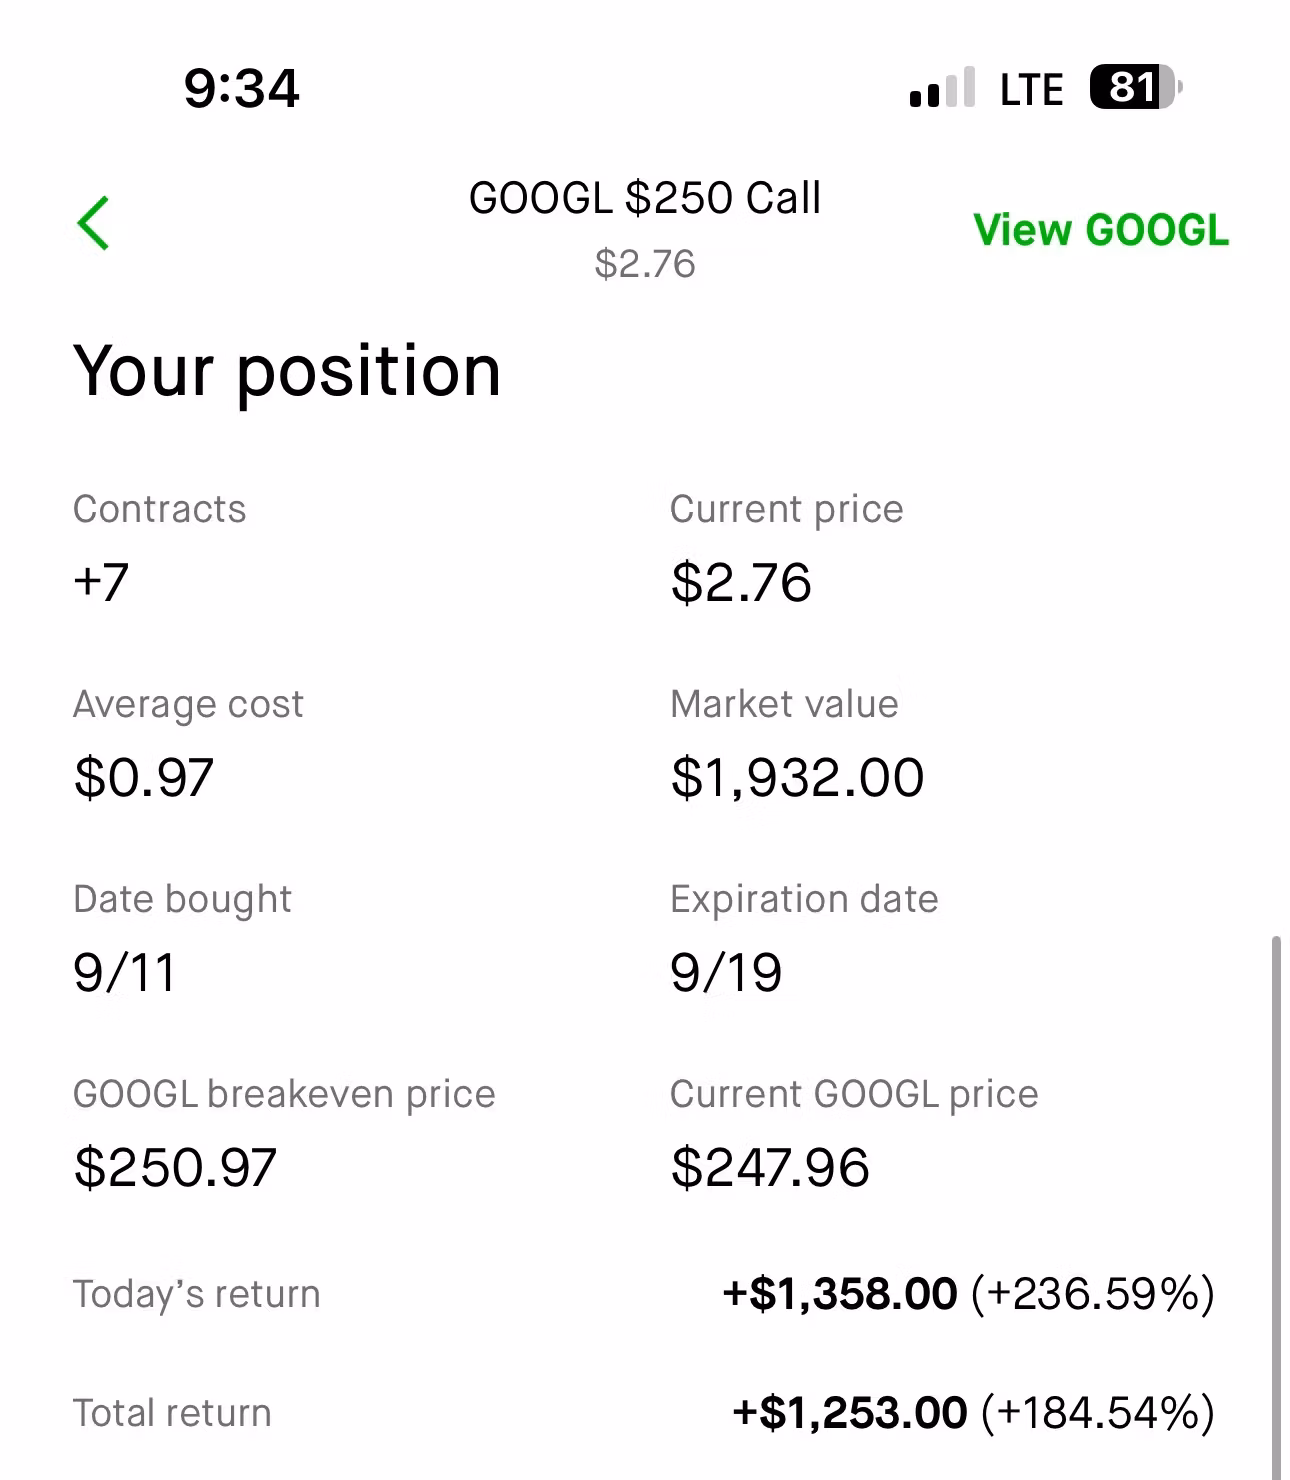Select the Your position heading
This screenshot has height=1480, width=1290.
point(287,371)
